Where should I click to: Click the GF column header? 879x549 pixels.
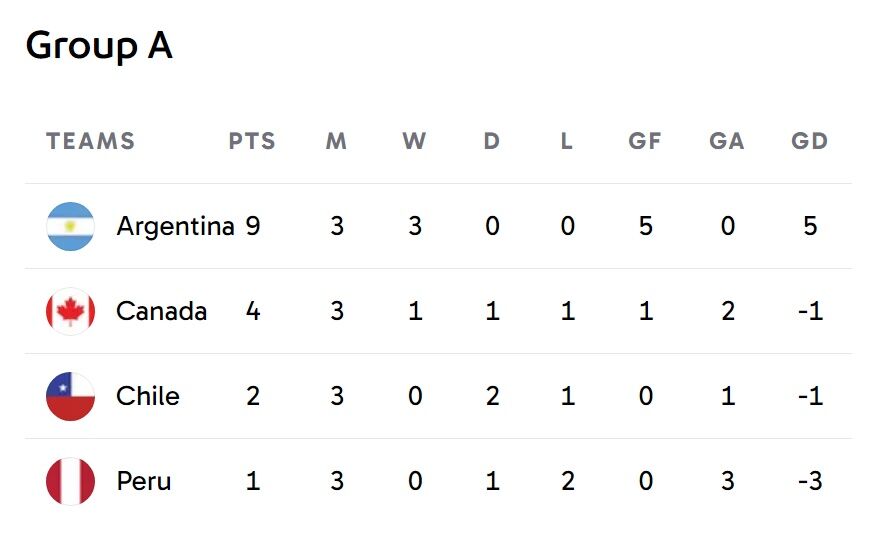(645, 141)
